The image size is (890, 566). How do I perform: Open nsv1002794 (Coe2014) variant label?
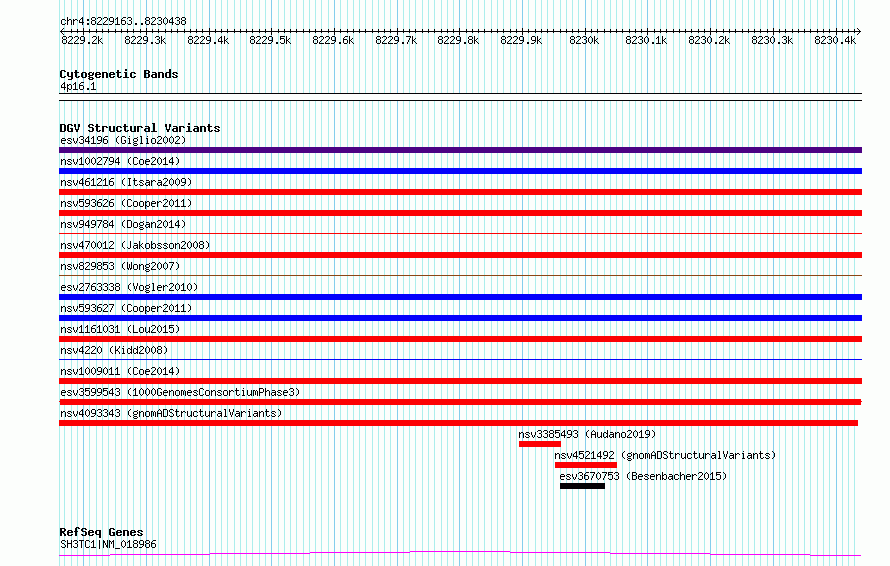pyautogui.click(x=120, y=161)
